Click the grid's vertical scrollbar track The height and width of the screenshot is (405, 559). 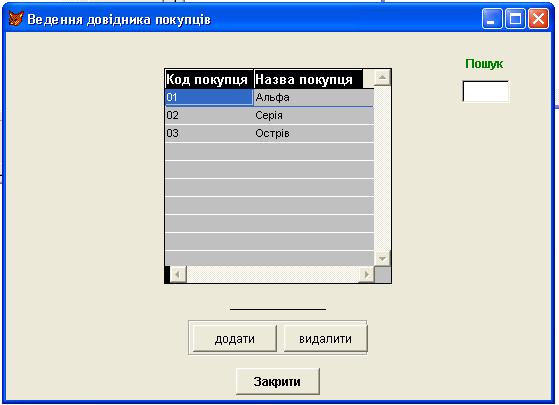pos(382,168)
